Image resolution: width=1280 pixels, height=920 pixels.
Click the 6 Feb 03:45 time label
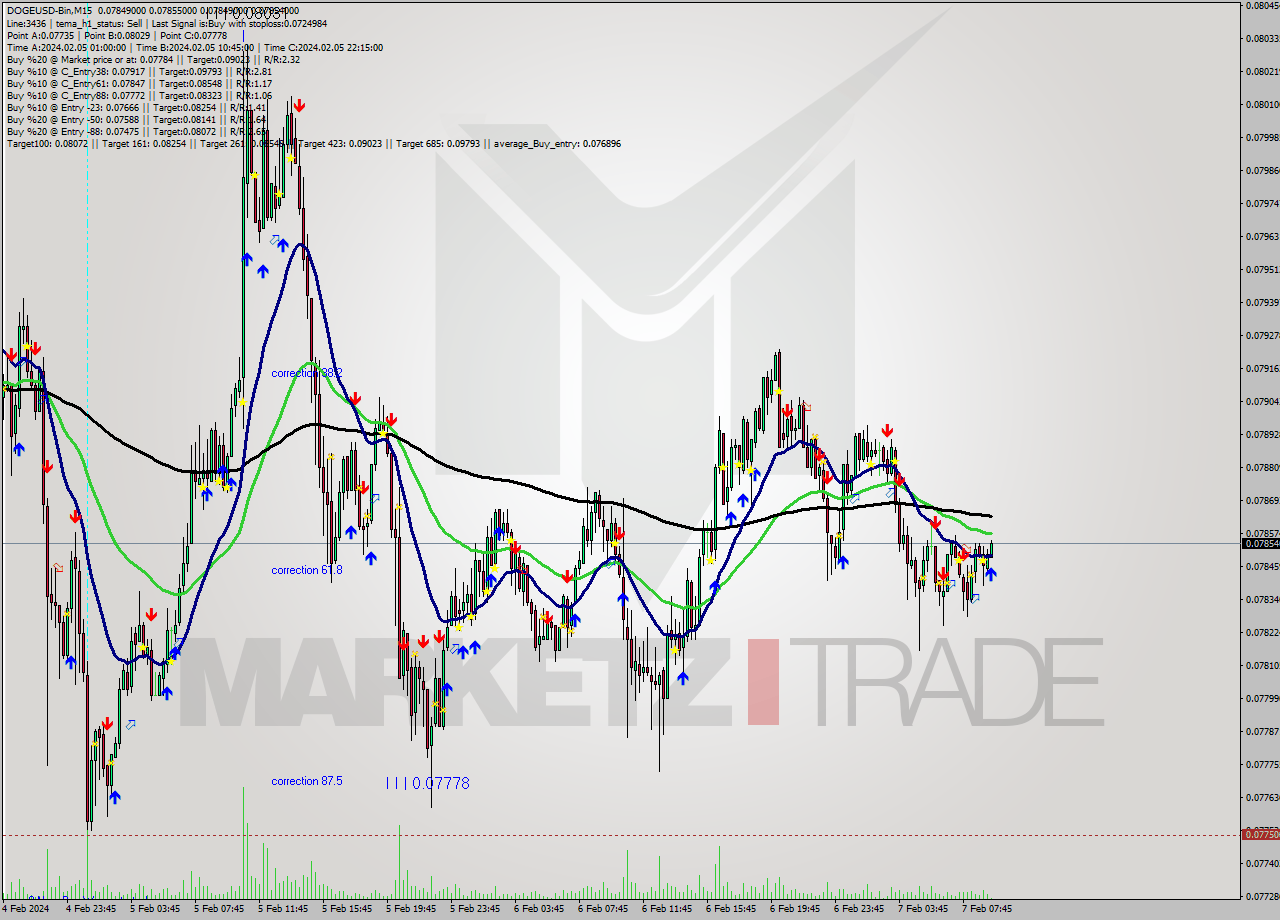(x=539, y=909)
